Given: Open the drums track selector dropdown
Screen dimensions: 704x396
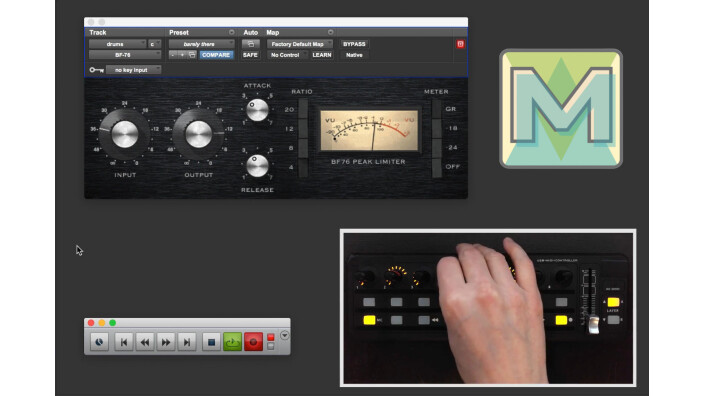Looking at the screenshot, I should [118, 44].
